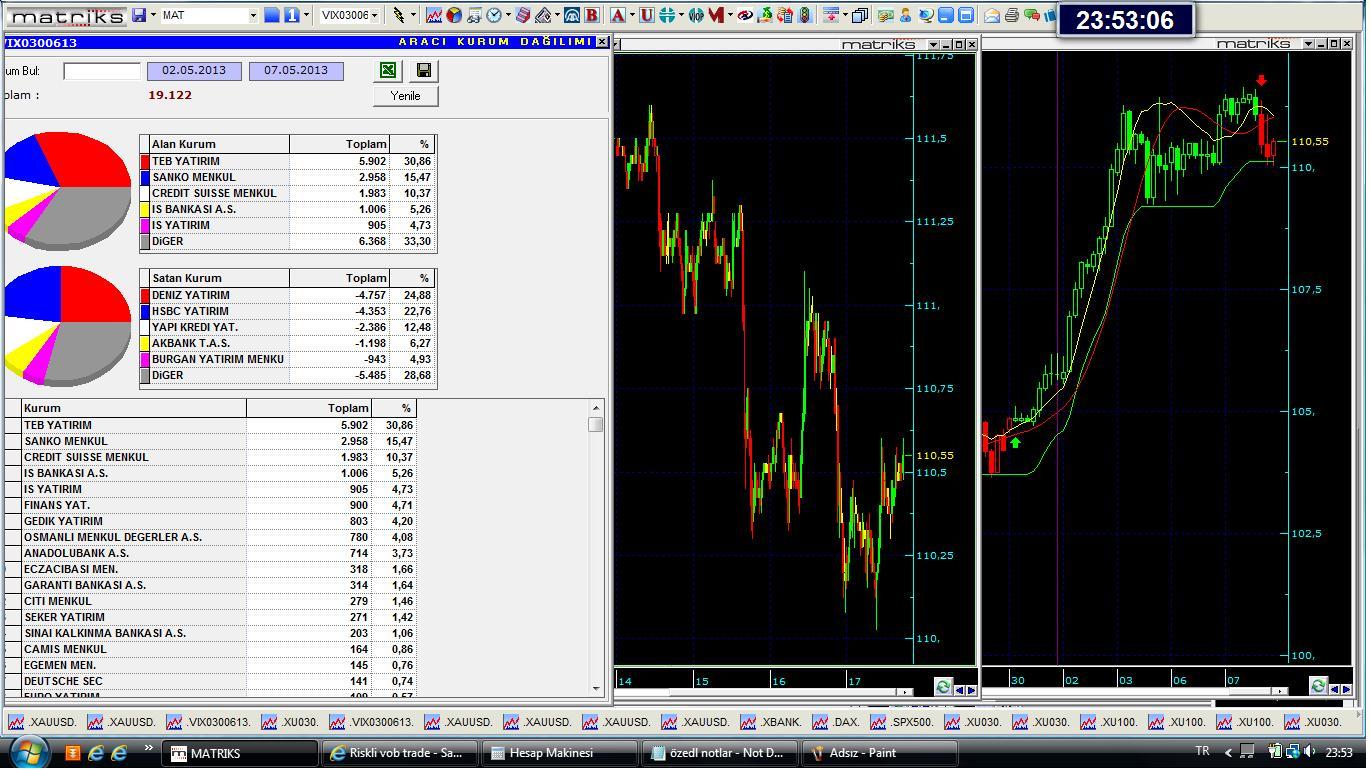1370x770 pixels.
Task: Click the chat bubbles icon
Action: click(x=1032, y=15)
